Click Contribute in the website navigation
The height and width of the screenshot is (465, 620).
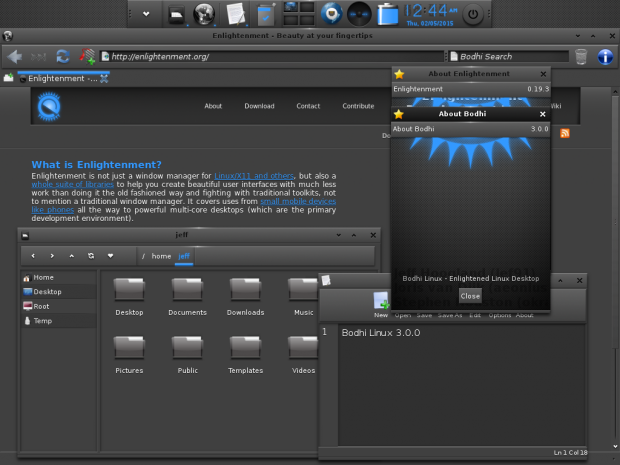coord(358,106)
